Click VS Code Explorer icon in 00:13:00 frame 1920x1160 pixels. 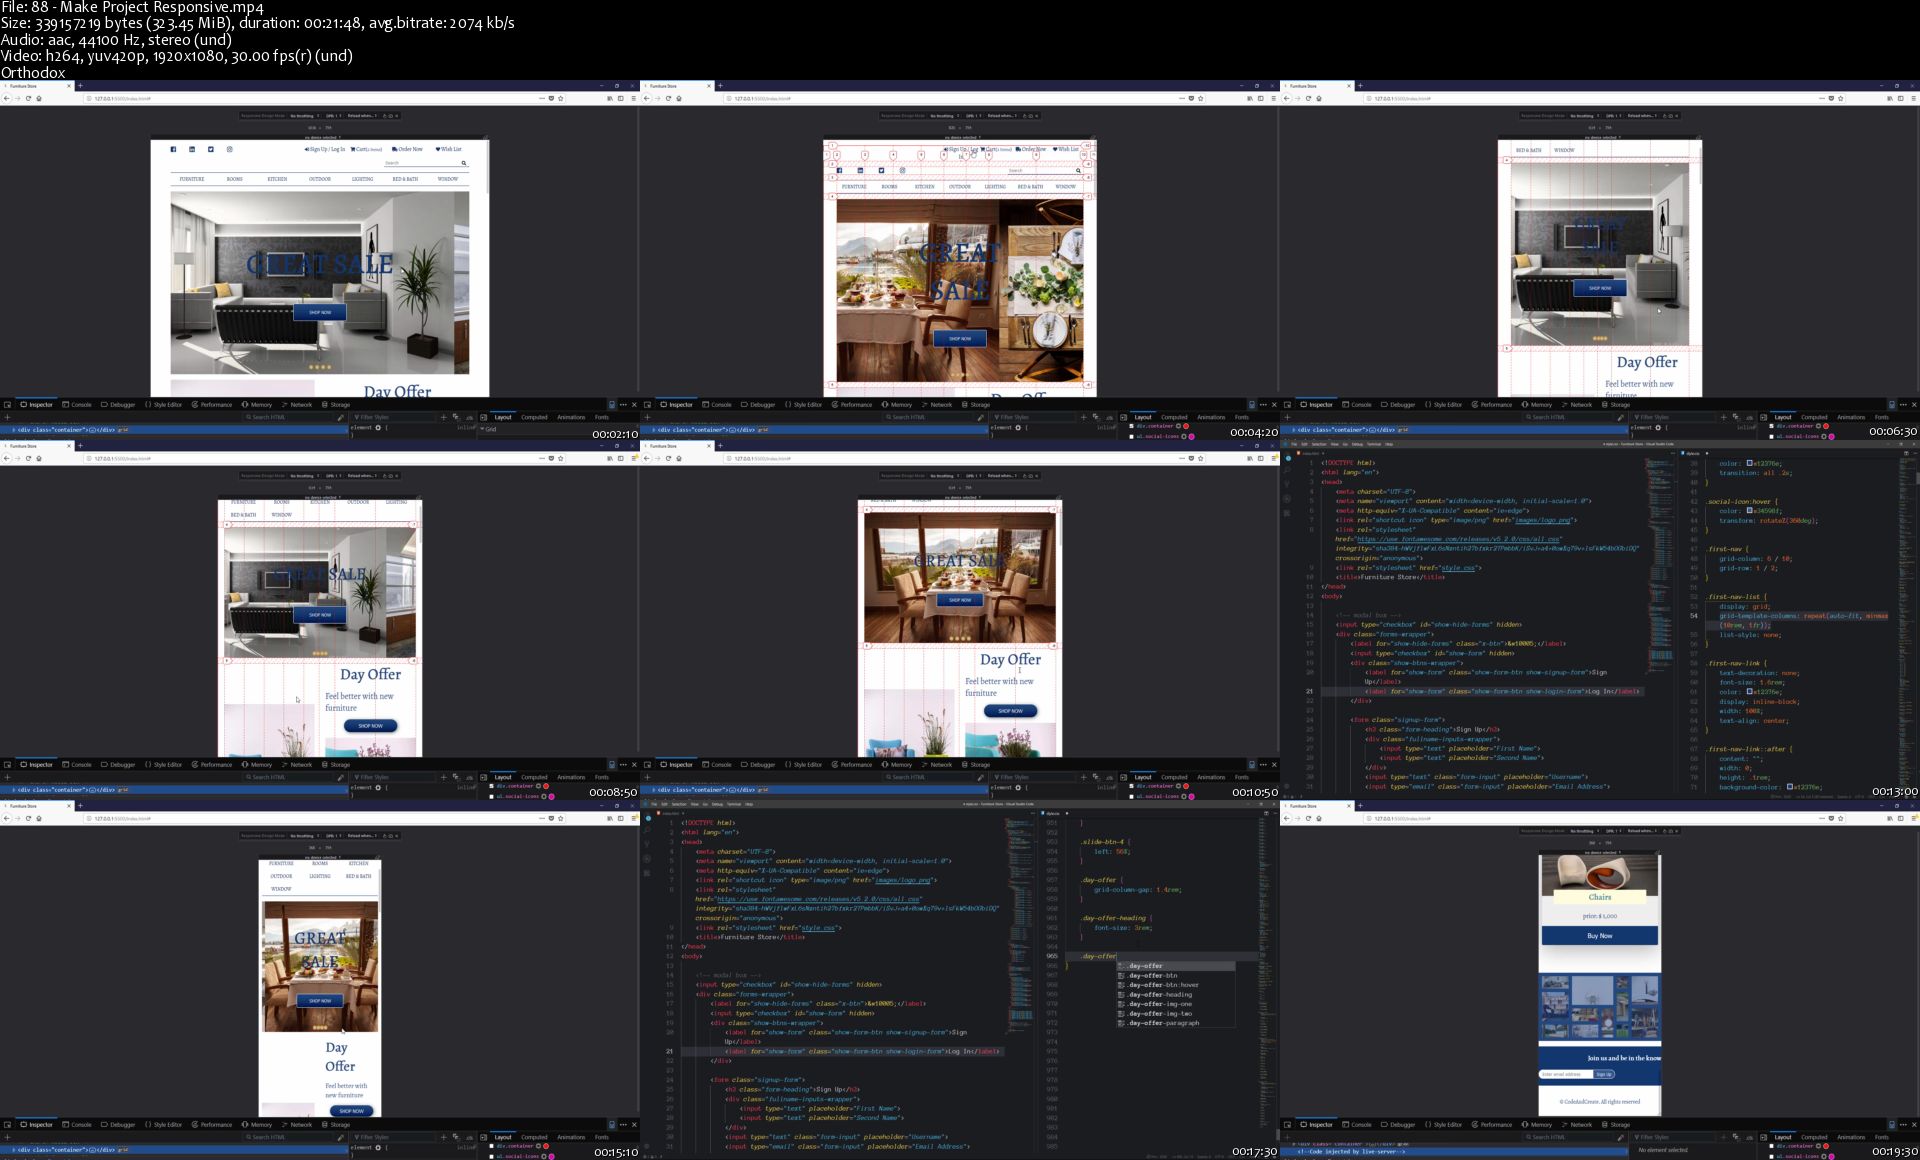[x=1287, y=458]
